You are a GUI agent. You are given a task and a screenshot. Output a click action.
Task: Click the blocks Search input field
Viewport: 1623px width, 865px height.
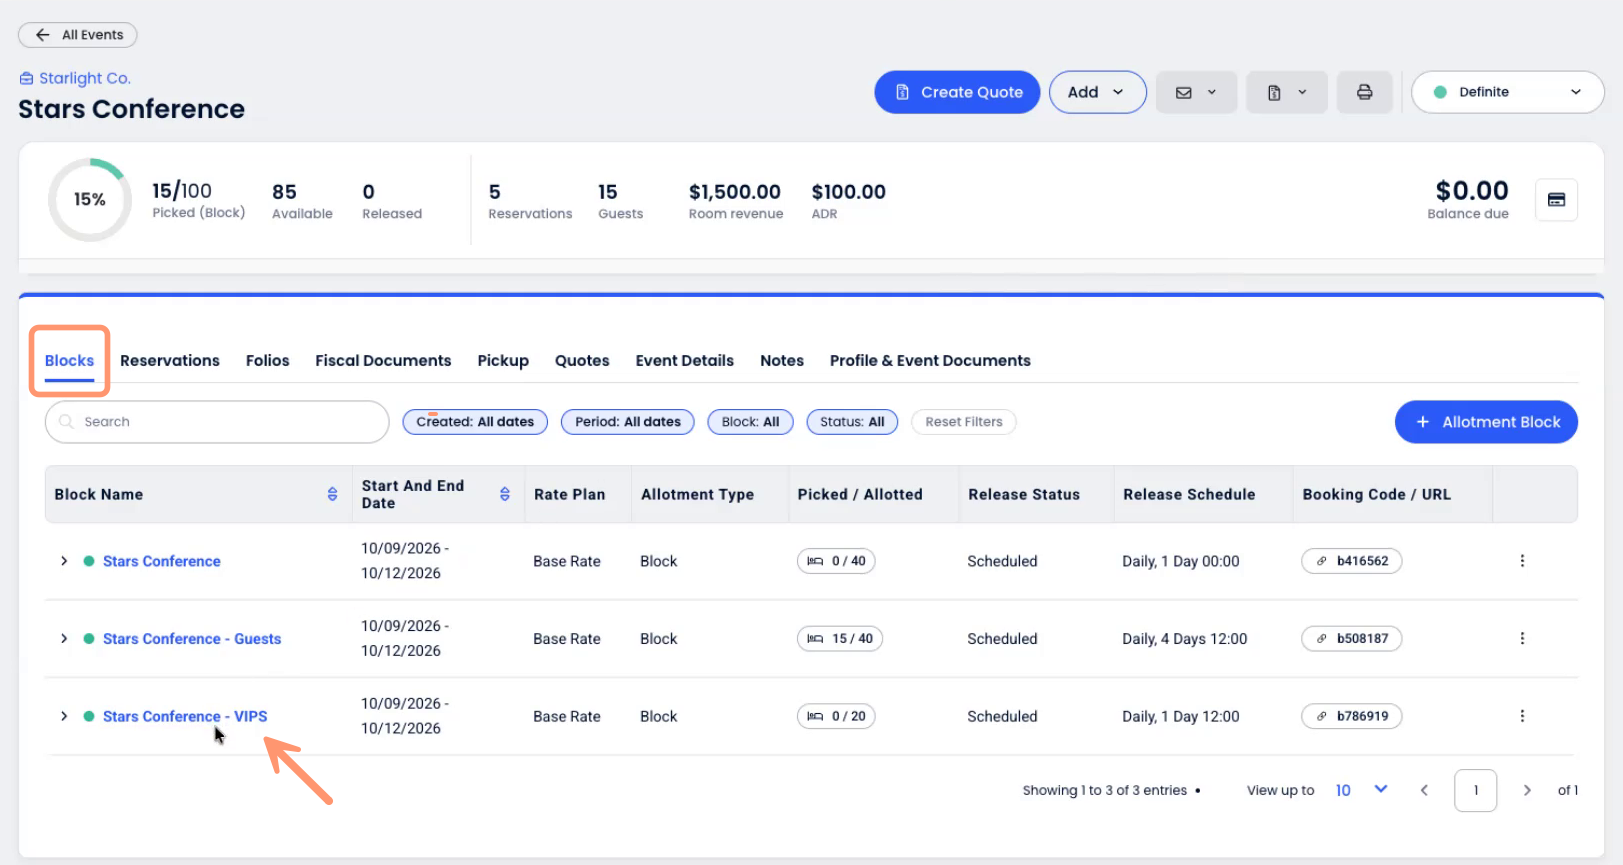tap(217, 422)
